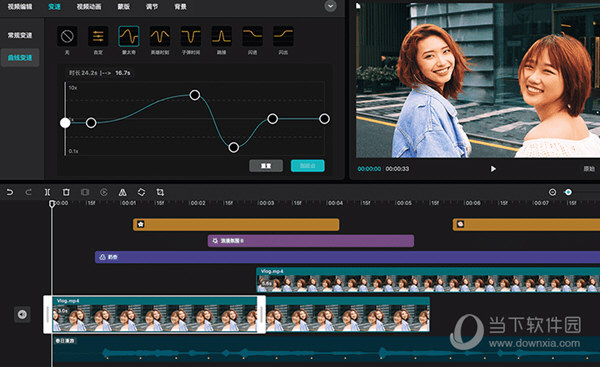Click the sticker icon on first orange track

[x=140, y=224]
